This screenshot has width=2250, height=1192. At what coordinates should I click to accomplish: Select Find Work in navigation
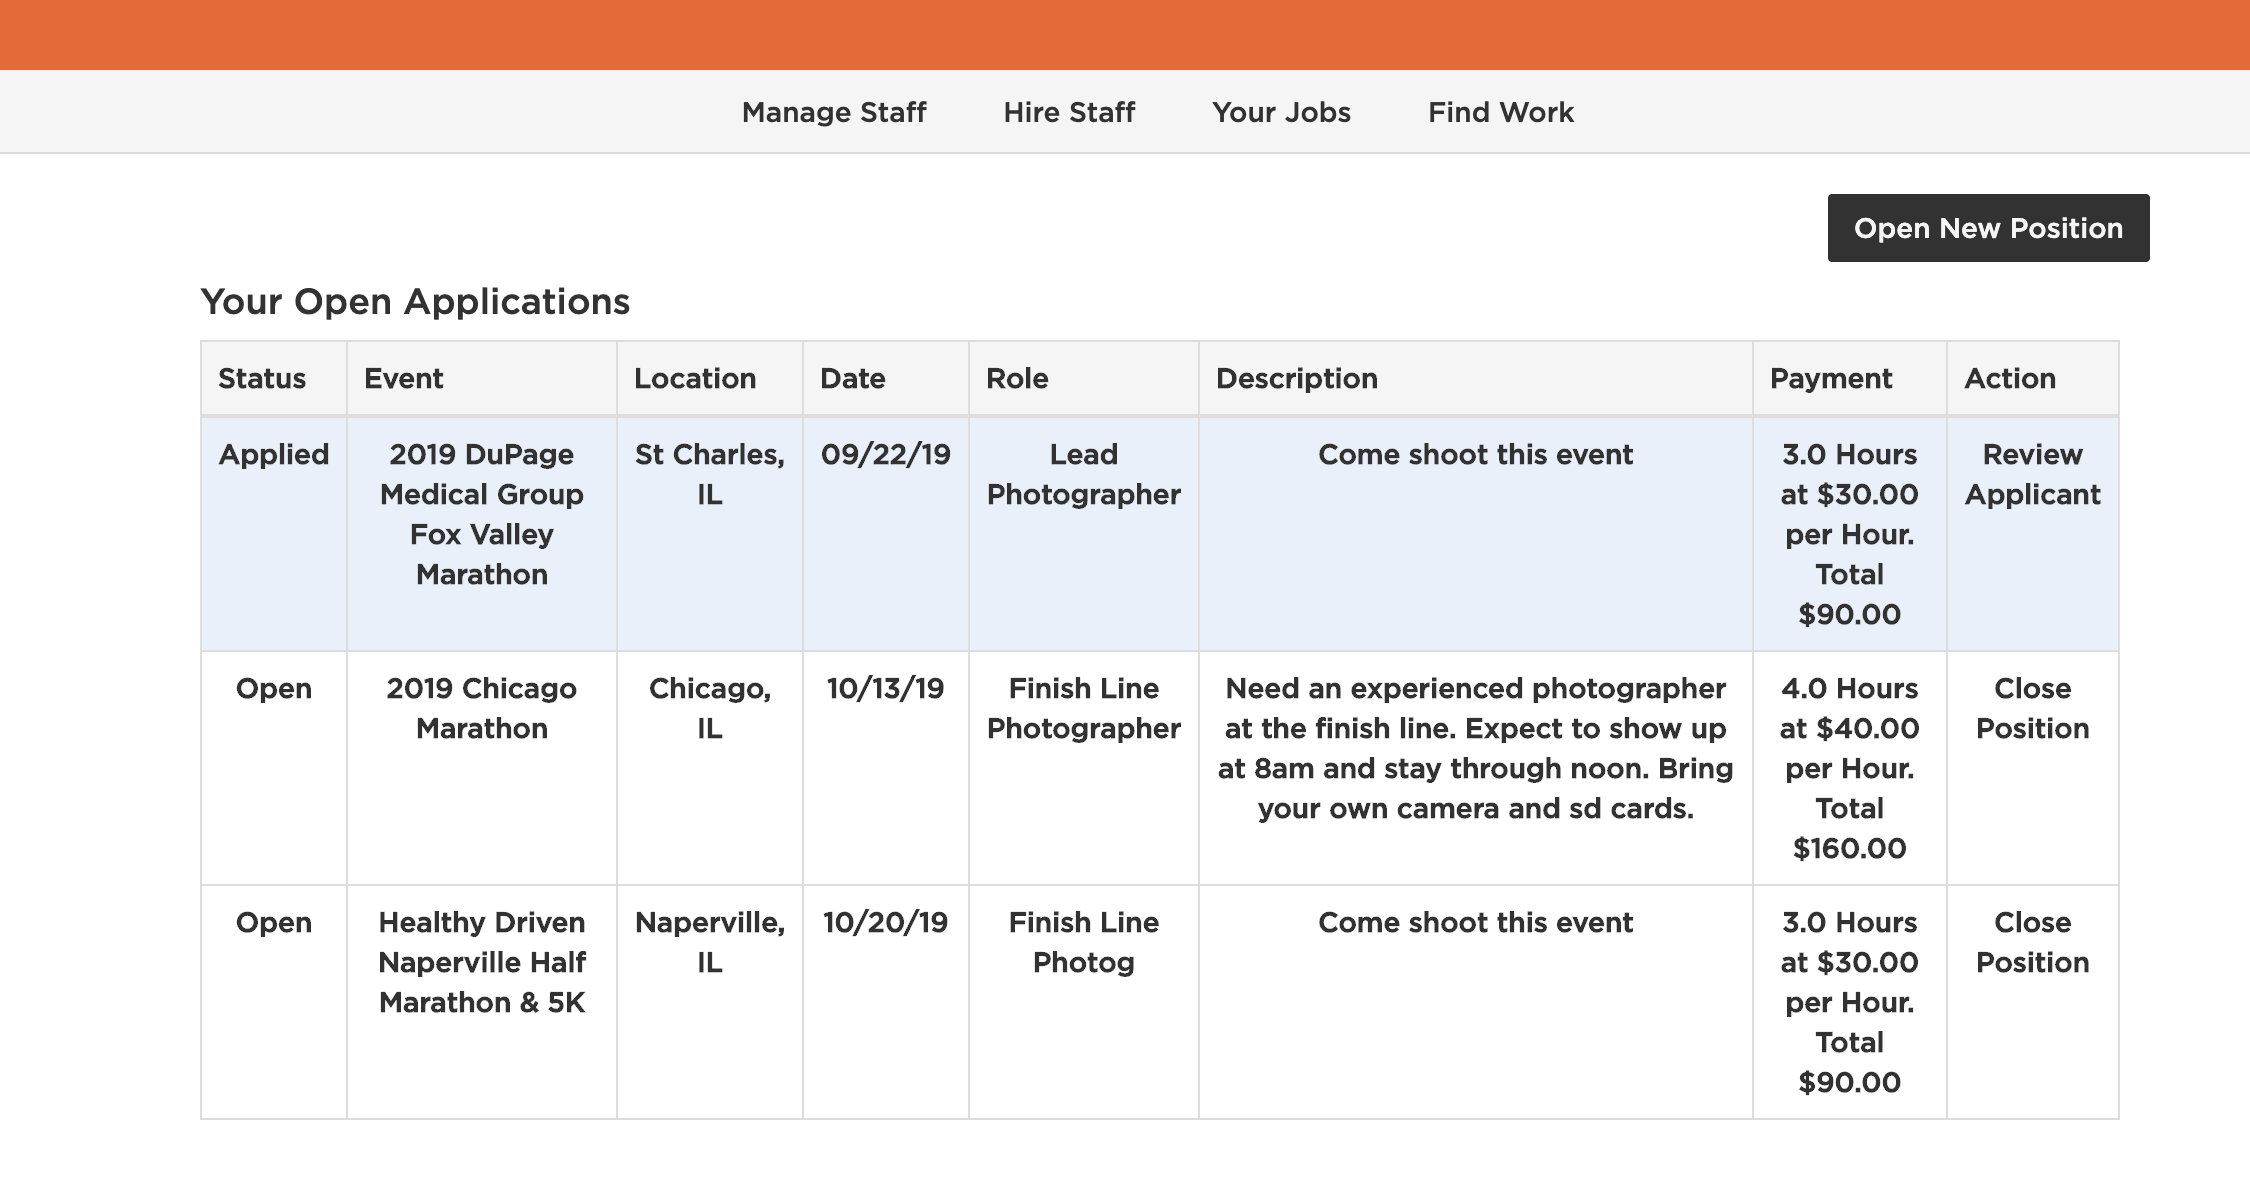(1500, 112)
